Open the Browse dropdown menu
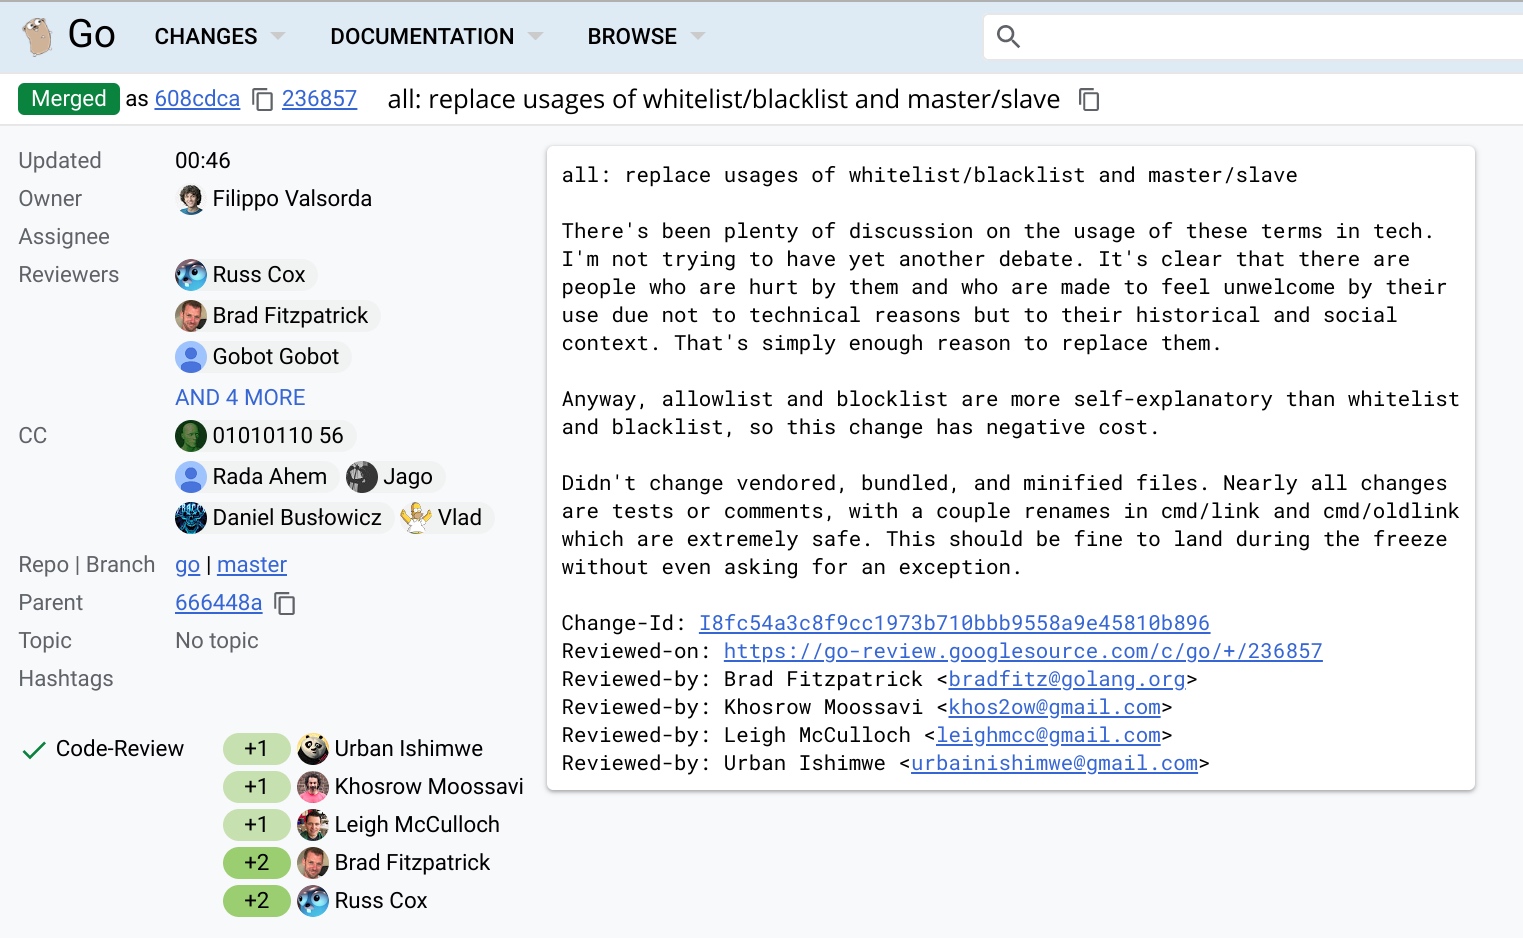This screenshot has width=1523, height=938. (645, 37)
